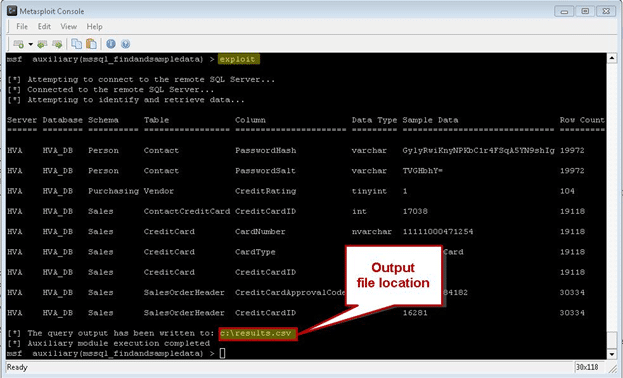Click sample data '17038'
The height and width of the screenshot is (378, 623).
[x=415, y=211]
